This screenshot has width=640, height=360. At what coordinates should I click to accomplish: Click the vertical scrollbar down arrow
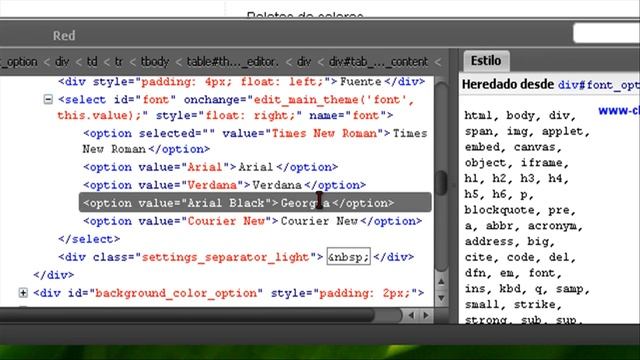click(x=441, y=298)
